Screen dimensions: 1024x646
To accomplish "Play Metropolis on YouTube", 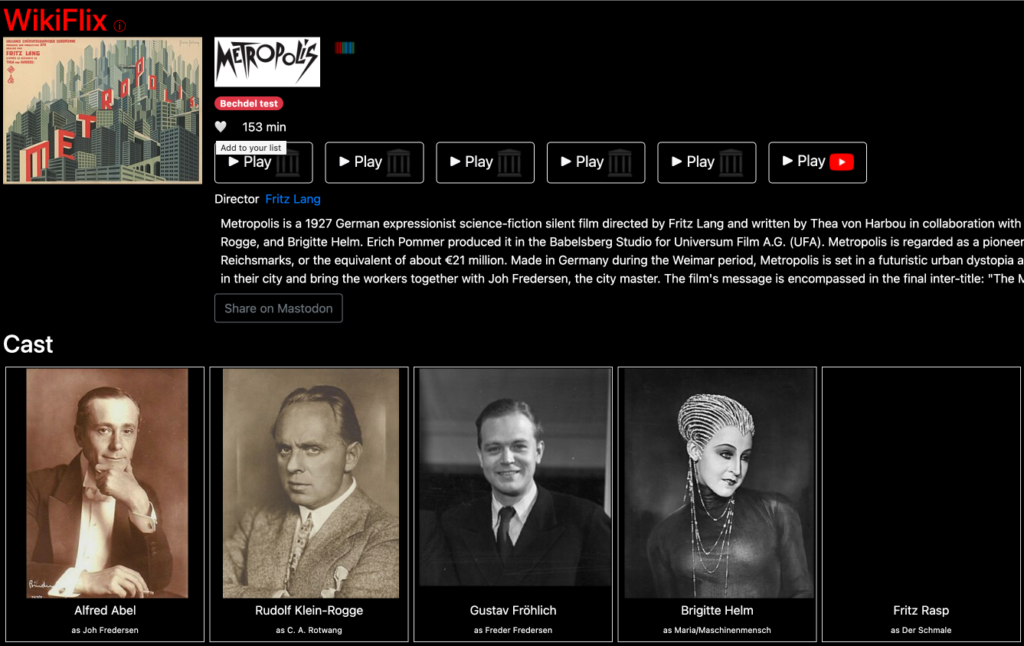I will pyautogui.click(x=817, y=162).
